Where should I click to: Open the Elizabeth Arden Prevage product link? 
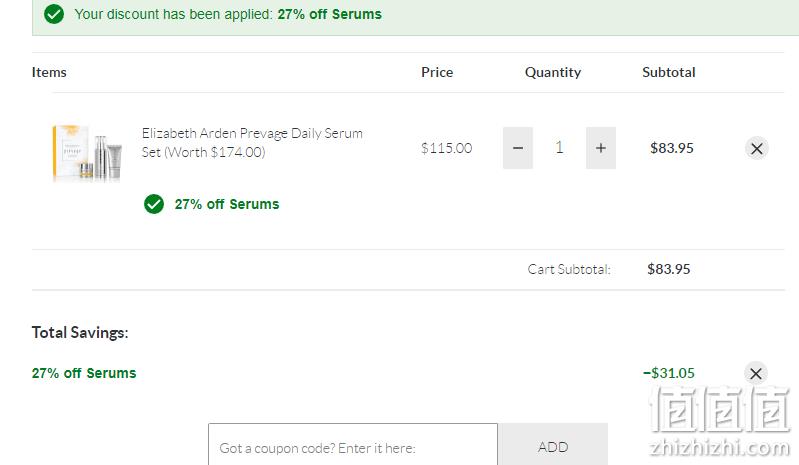pos(252,143)
